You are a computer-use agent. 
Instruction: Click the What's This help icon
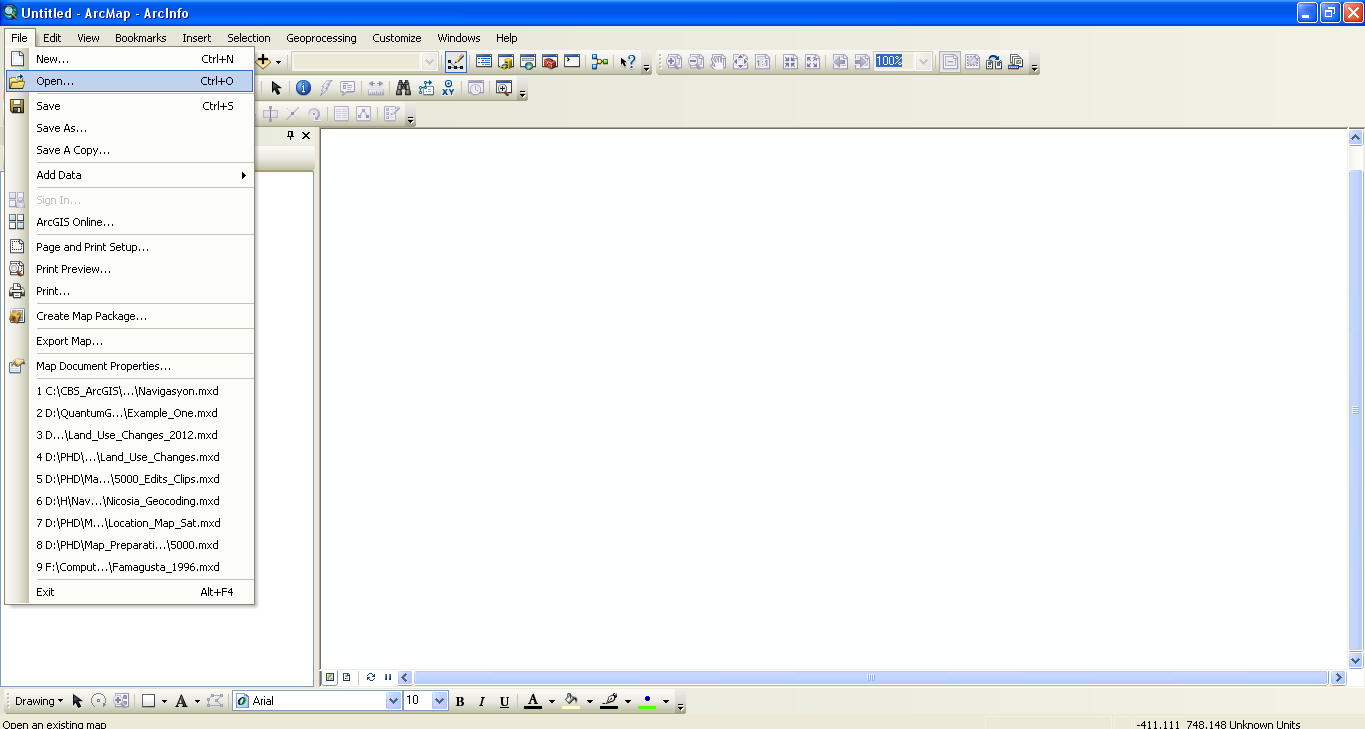(x=628, y=61)
